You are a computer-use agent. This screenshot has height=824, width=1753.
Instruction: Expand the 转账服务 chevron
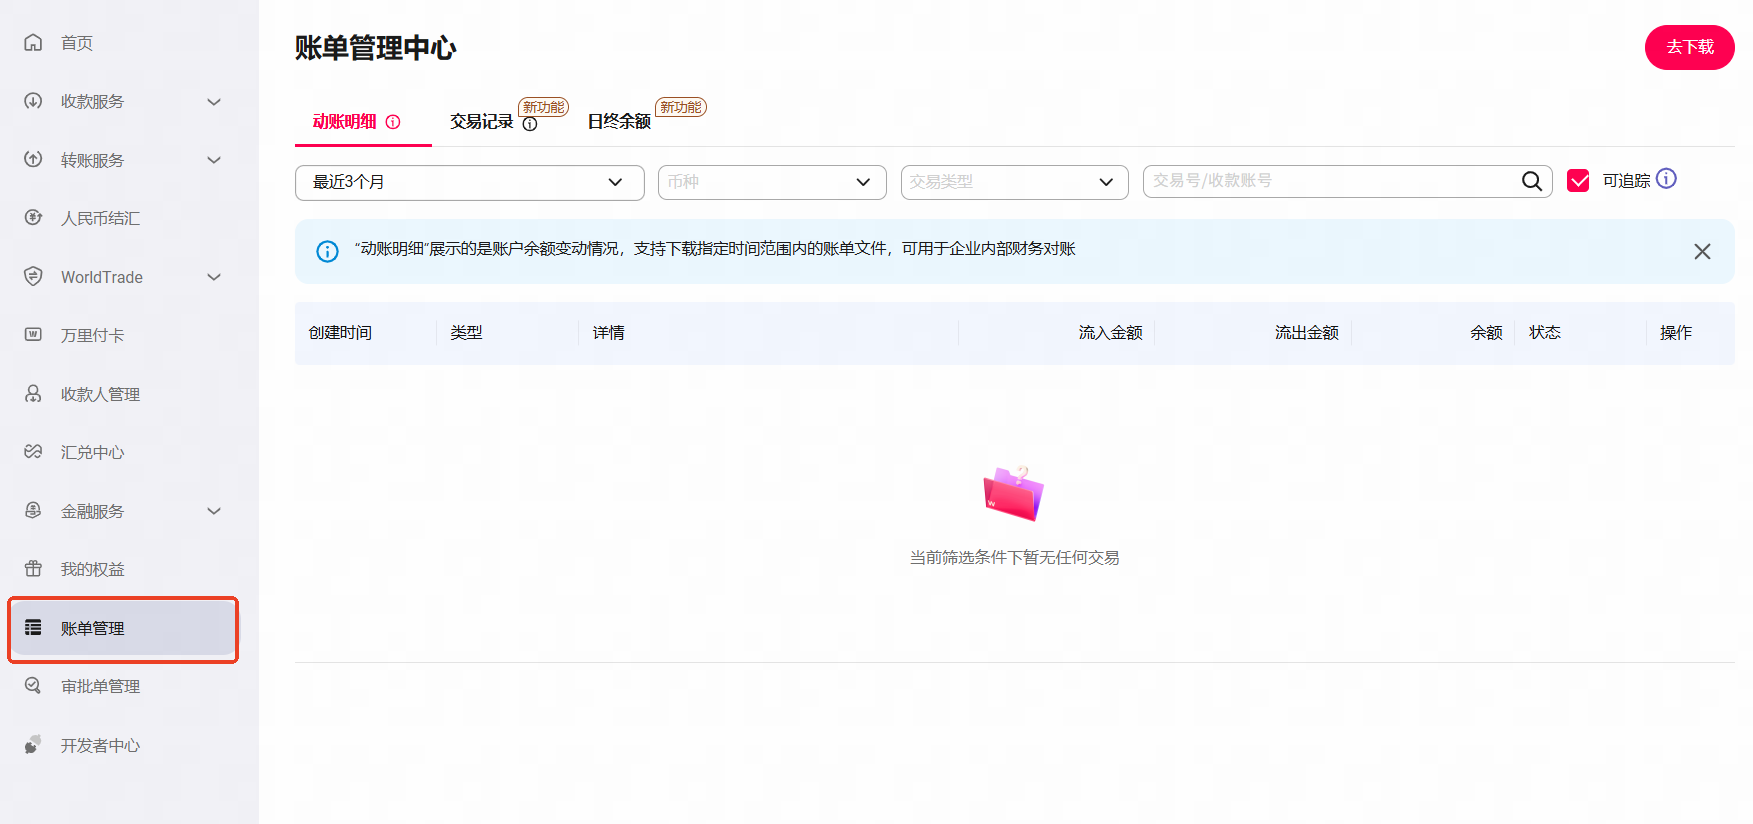[214, 160]
